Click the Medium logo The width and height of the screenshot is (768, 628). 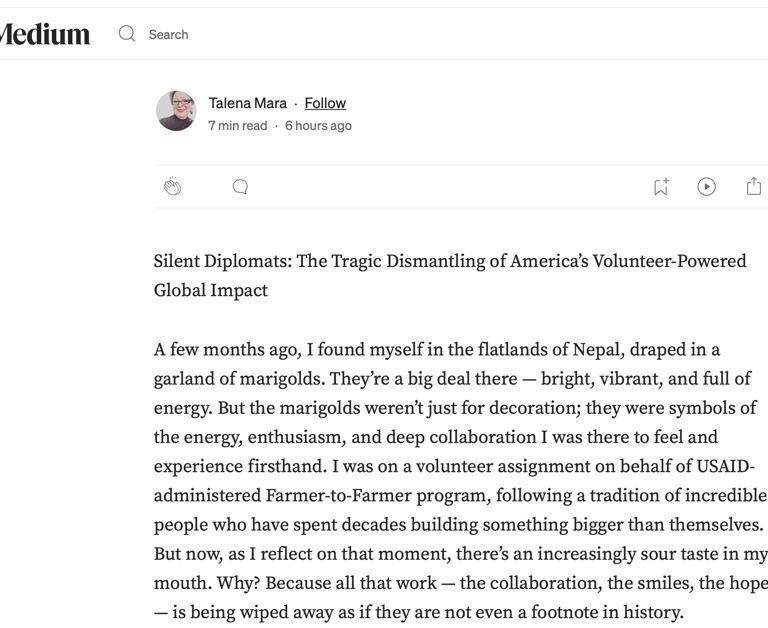[45, 35]
